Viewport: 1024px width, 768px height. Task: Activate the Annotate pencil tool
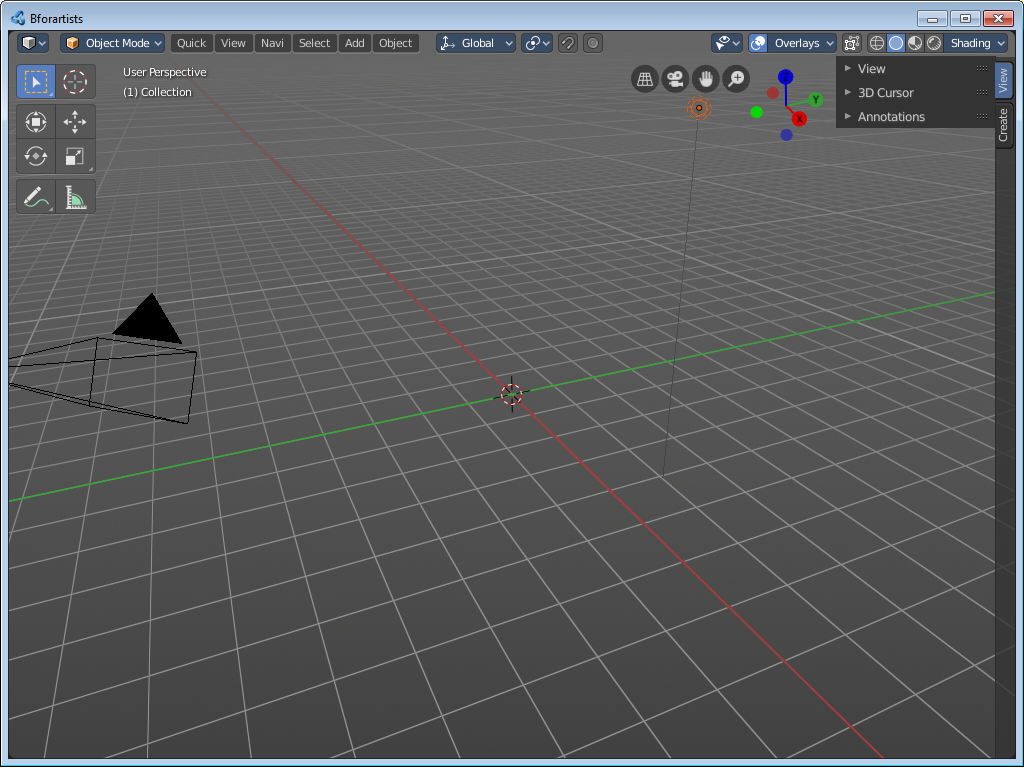pos(36,197)
